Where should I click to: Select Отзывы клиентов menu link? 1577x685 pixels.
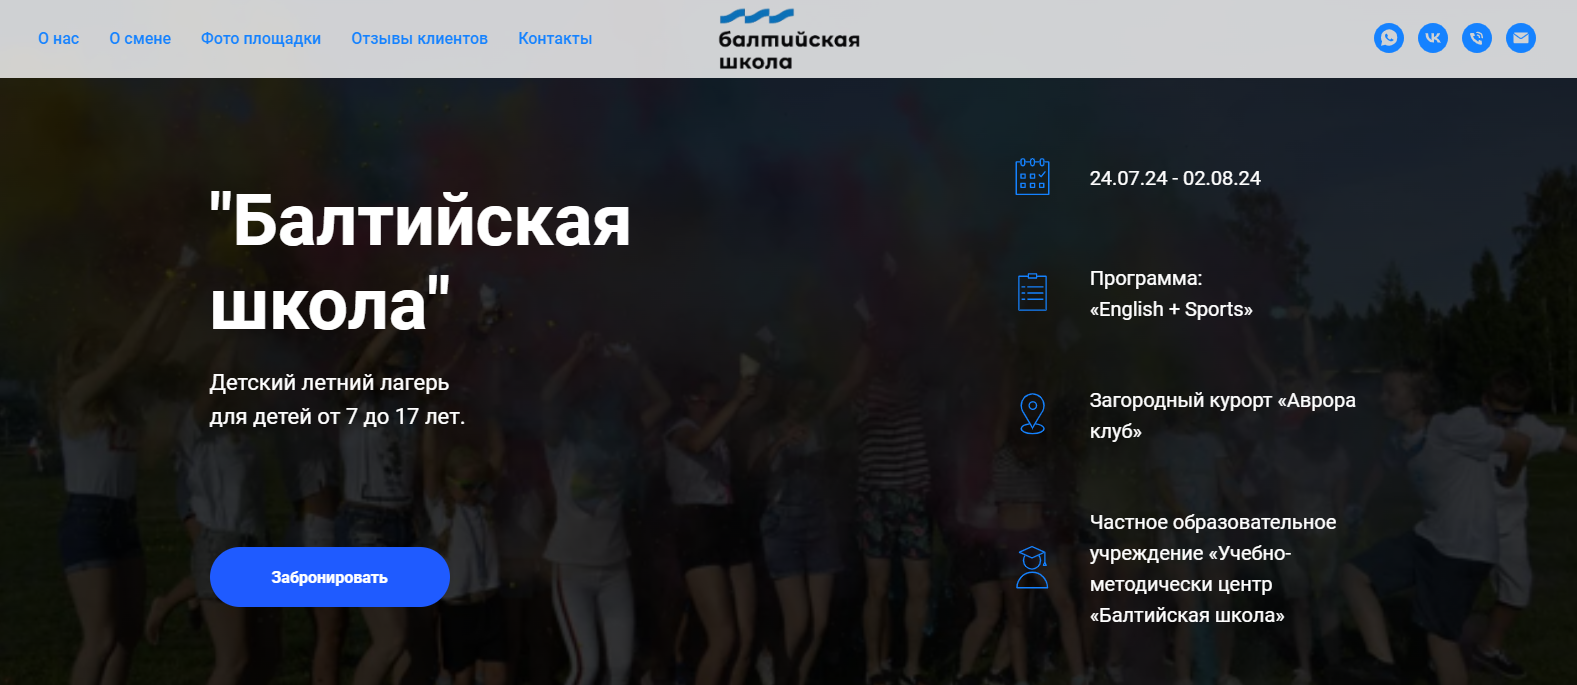point(419,39)
